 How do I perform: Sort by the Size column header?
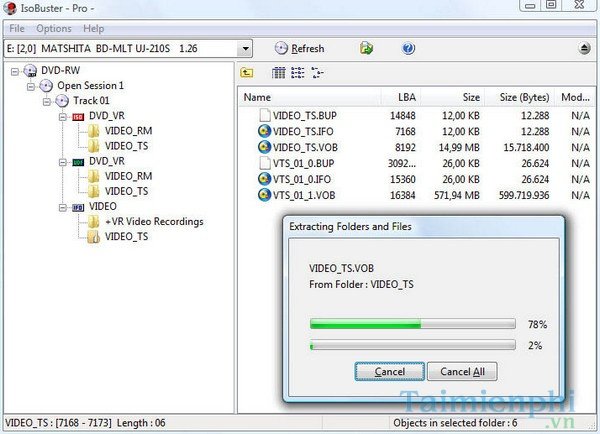(453, 97)
